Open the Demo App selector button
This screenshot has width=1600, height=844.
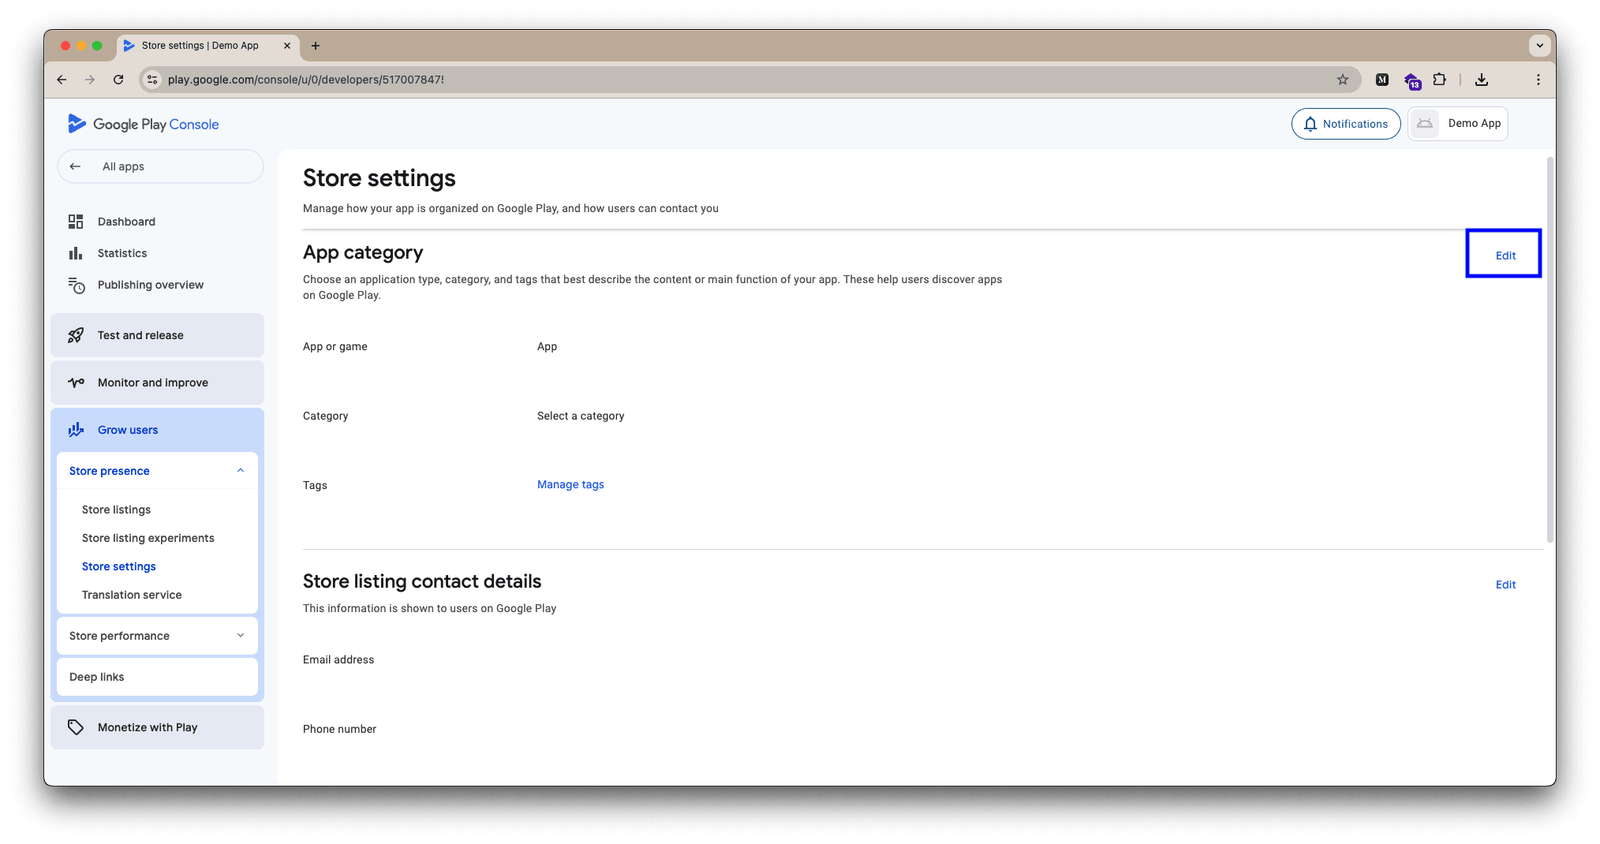pos(1458,124)
